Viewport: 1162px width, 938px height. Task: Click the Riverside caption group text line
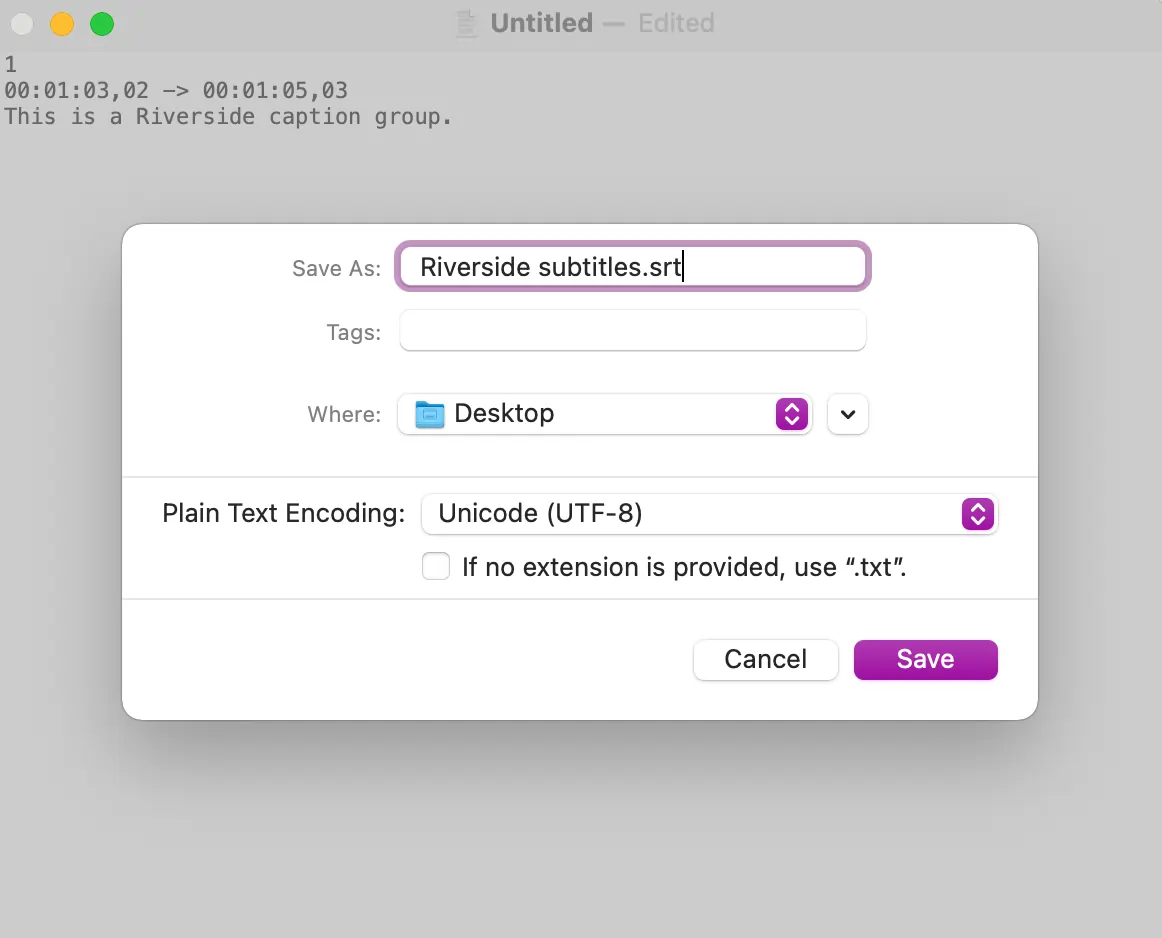228,117
